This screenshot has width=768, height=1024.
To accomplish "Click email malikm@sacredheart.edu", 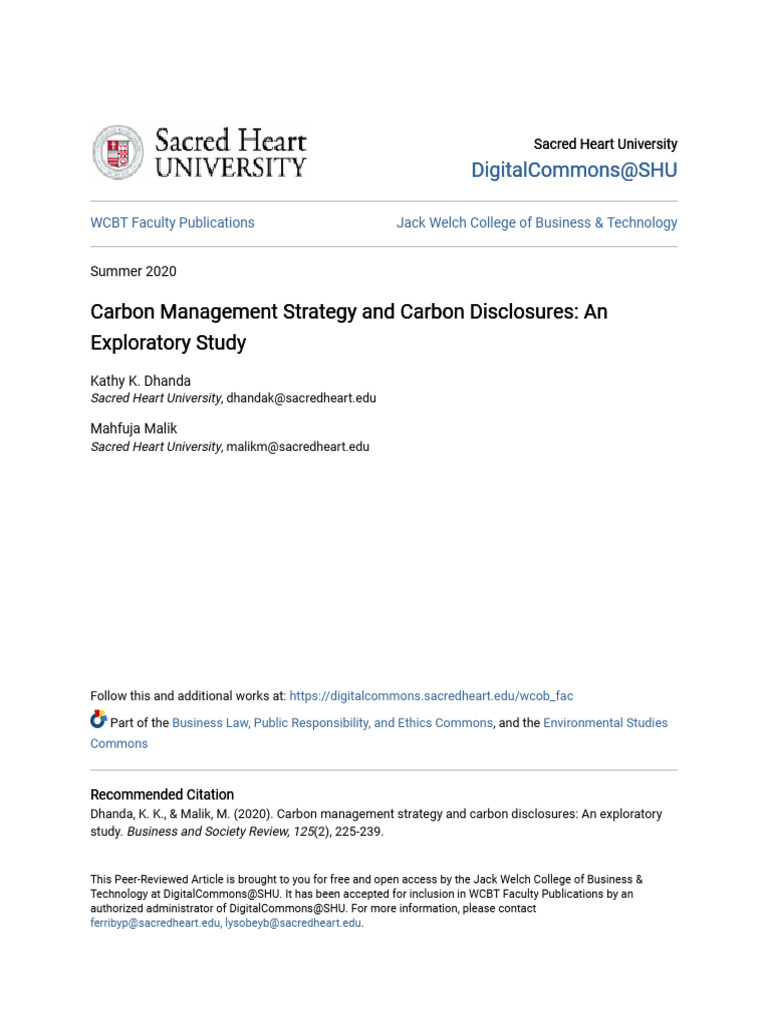I will [298, 447].
